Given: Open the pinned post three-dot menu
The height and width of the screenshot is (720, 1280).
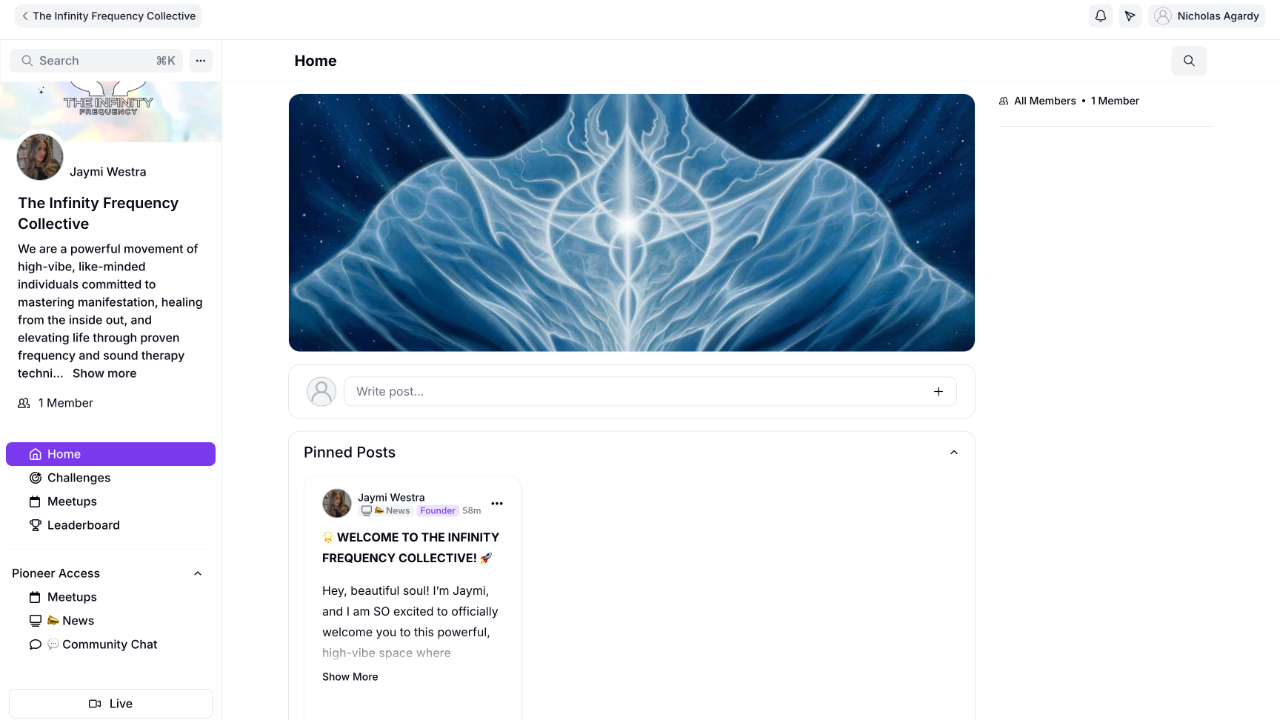Looking at the screenshot, I should (497, 504).
